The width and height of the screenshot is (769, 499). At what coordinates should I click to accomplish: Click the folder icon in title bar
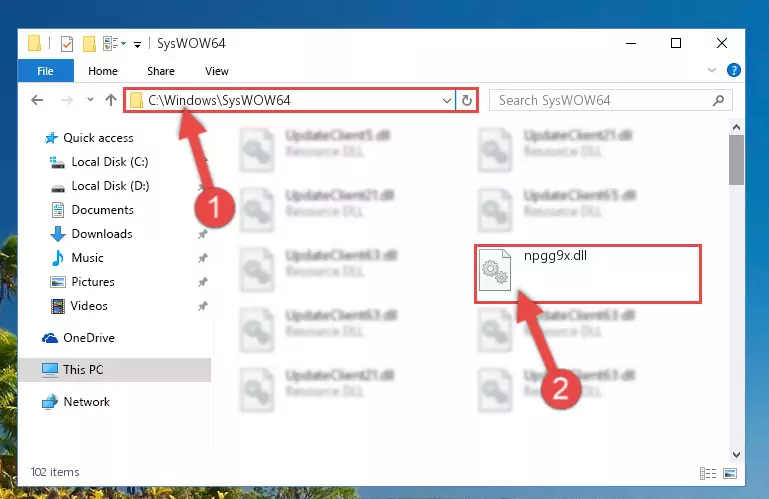point(34,43)
